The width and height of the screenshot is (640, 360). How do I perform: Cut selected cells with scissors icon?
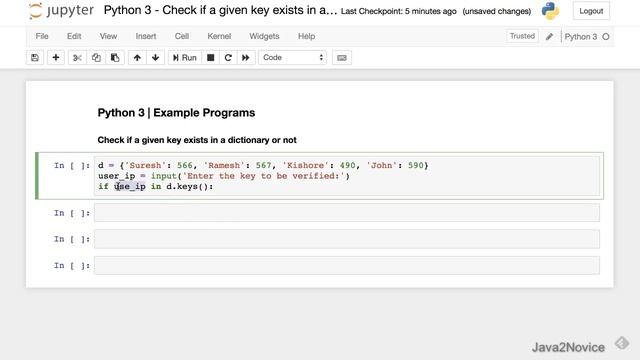77,58
